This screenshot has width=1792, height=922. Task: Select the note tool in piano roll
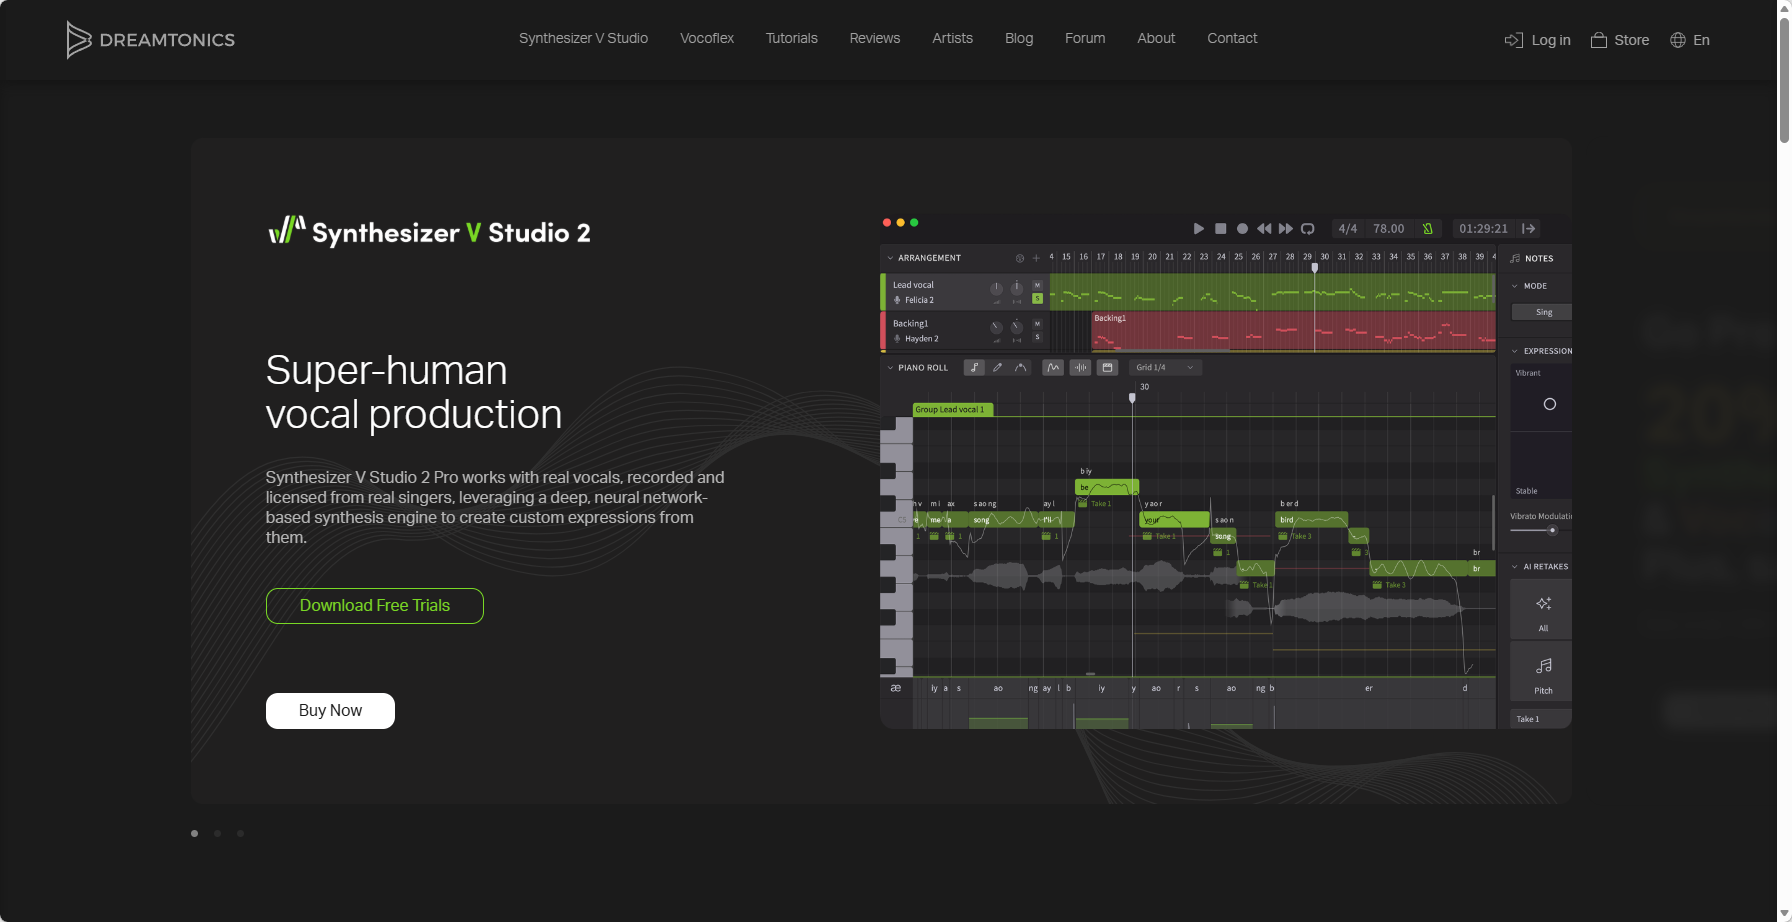974,368
